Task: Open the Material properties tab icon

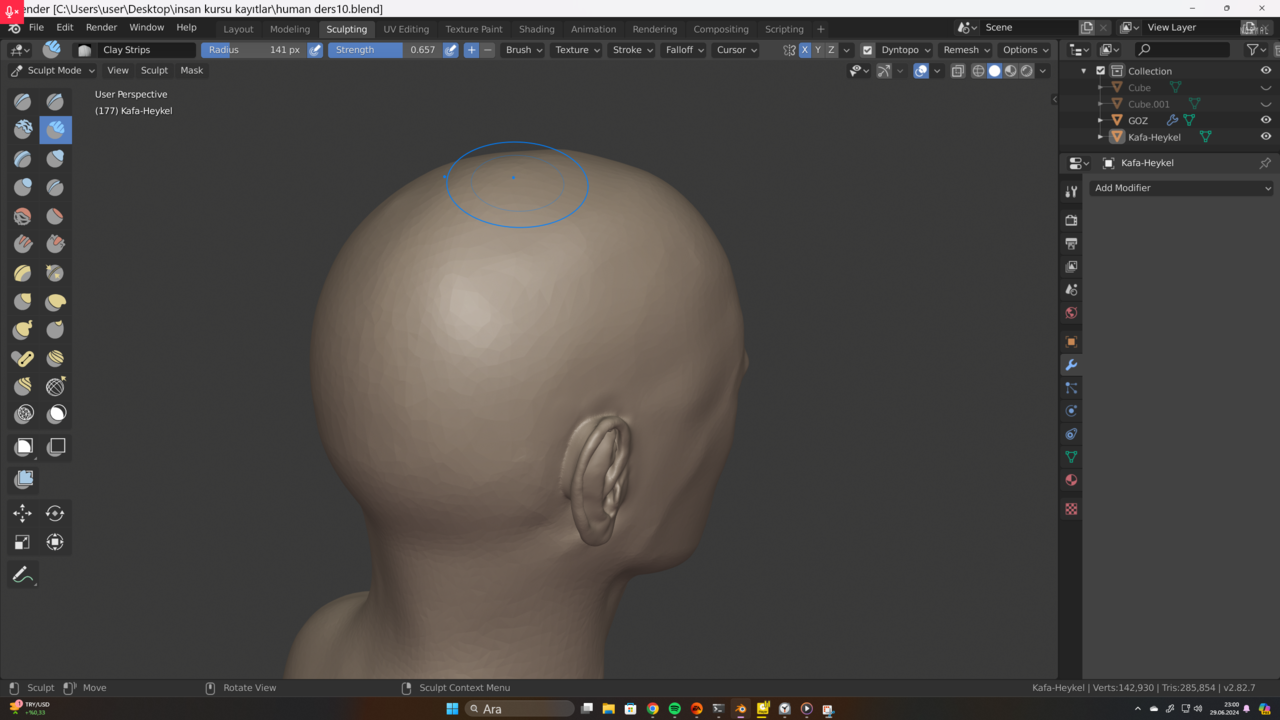Action: pos(1071,480)
